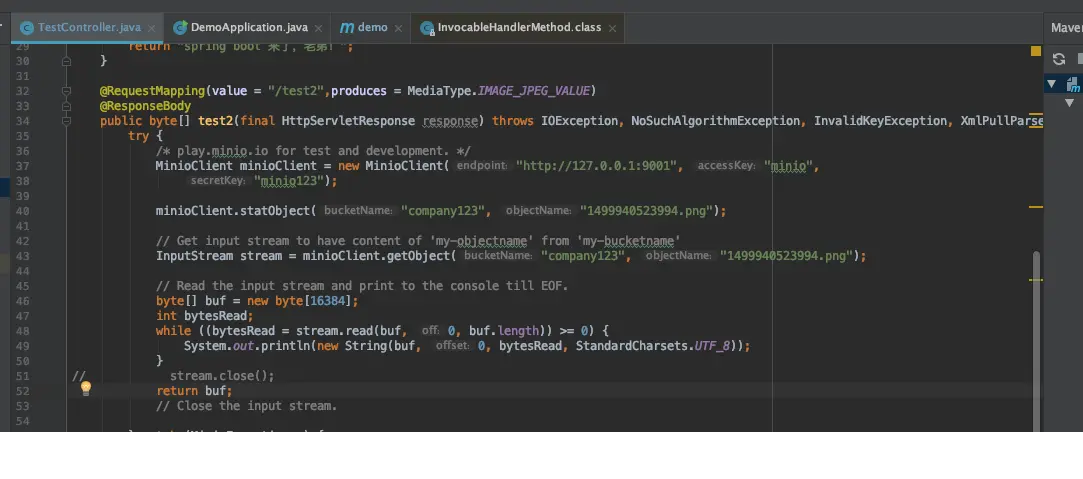Click "company123" on the getObject line

click(x=582, y=256)
